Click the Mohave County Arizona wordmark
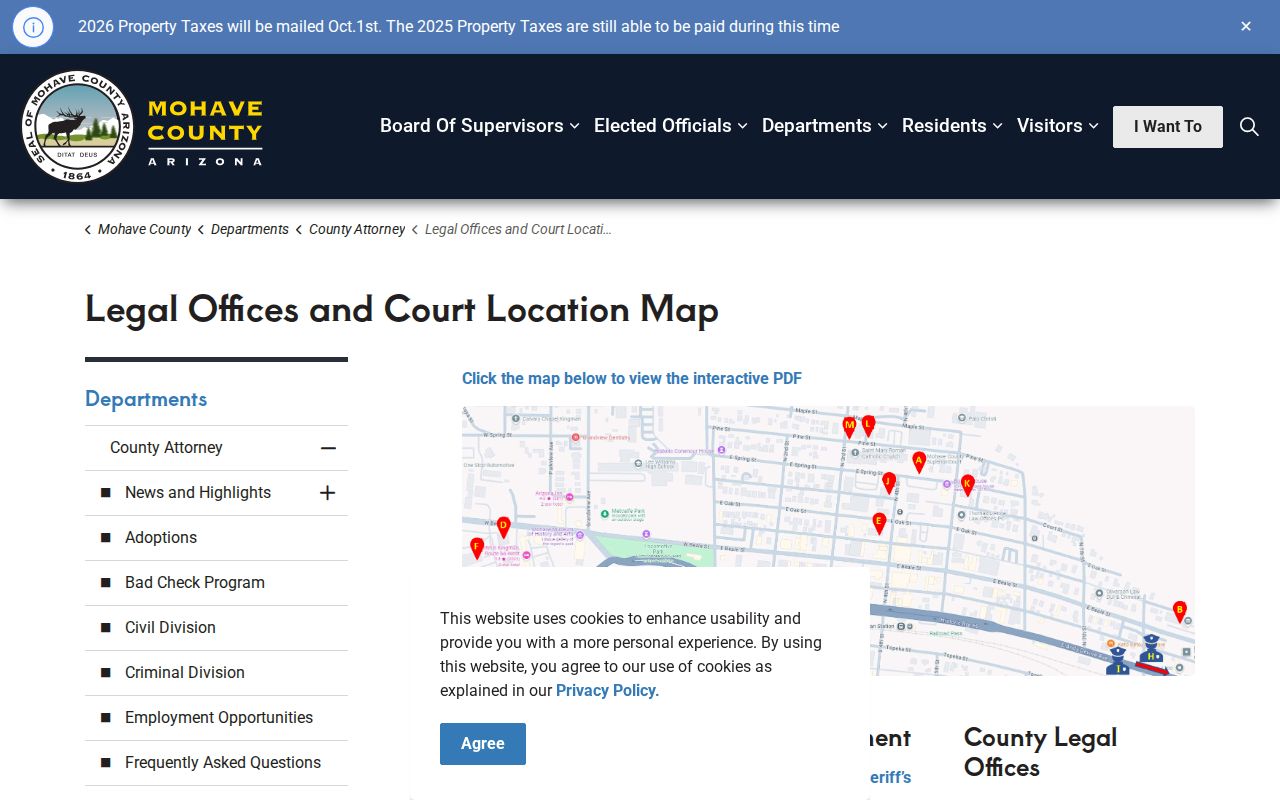This screenshot has width=1280, height=800. [x=205, y=132]
